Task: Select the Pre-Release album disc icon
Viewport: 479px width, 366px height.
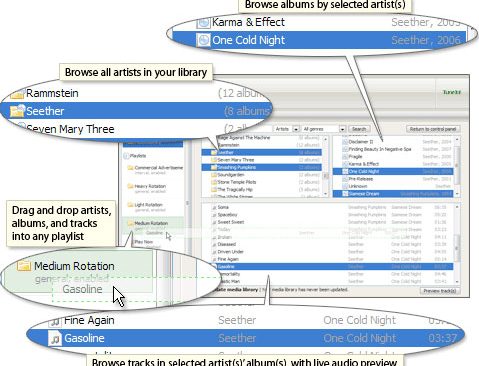Action: [345, 179]
